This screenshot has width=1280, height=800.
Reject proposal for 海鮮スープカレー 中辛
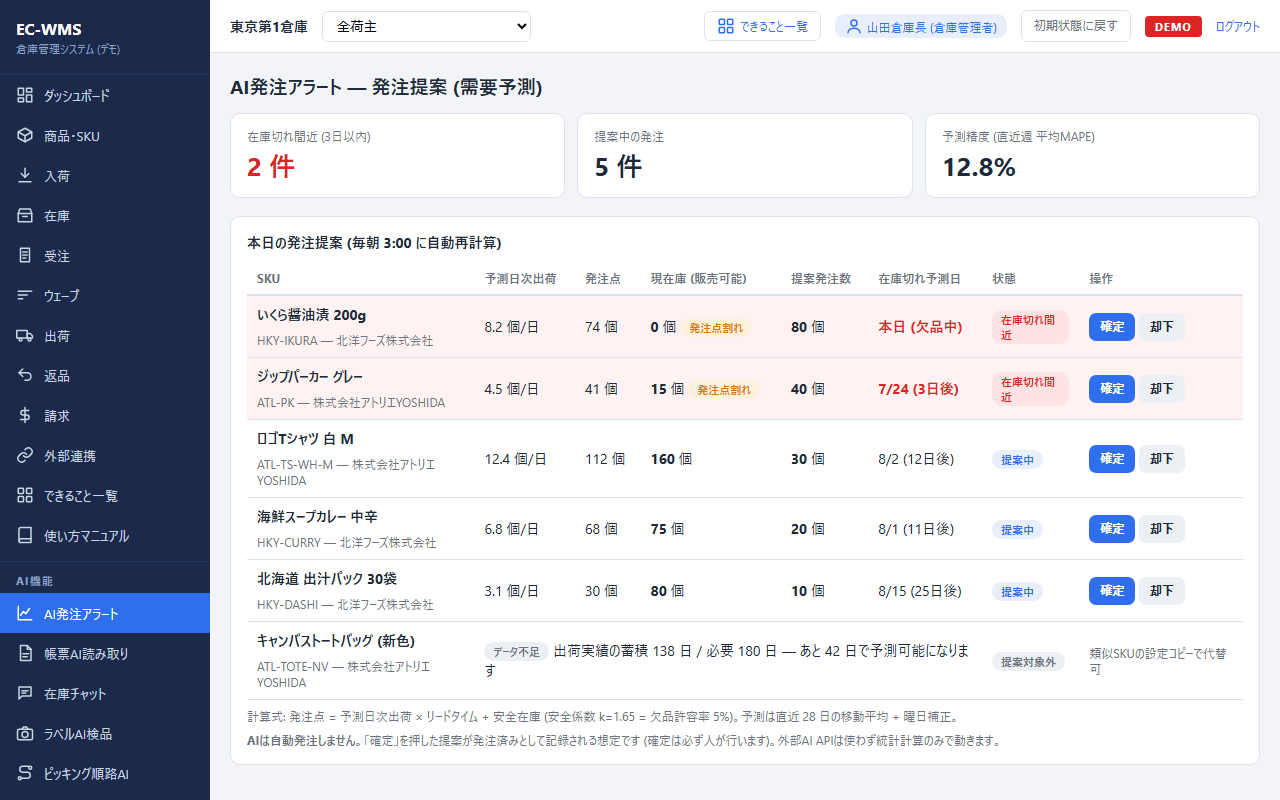pos(1162,529)
